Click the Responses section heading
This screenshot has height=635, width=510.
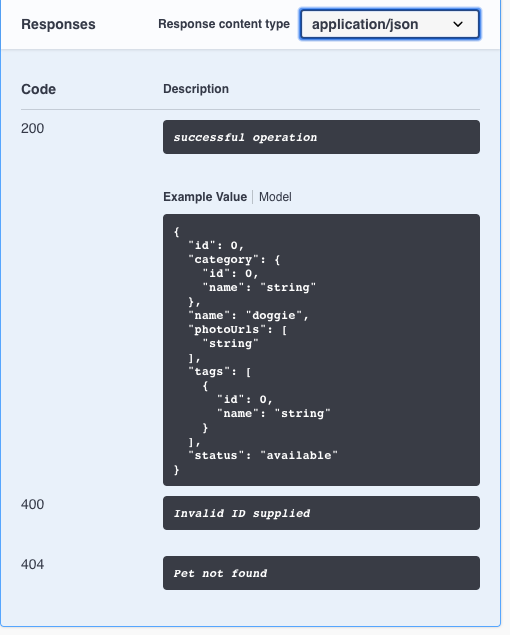pyautogui.click(x=58, y=24)
